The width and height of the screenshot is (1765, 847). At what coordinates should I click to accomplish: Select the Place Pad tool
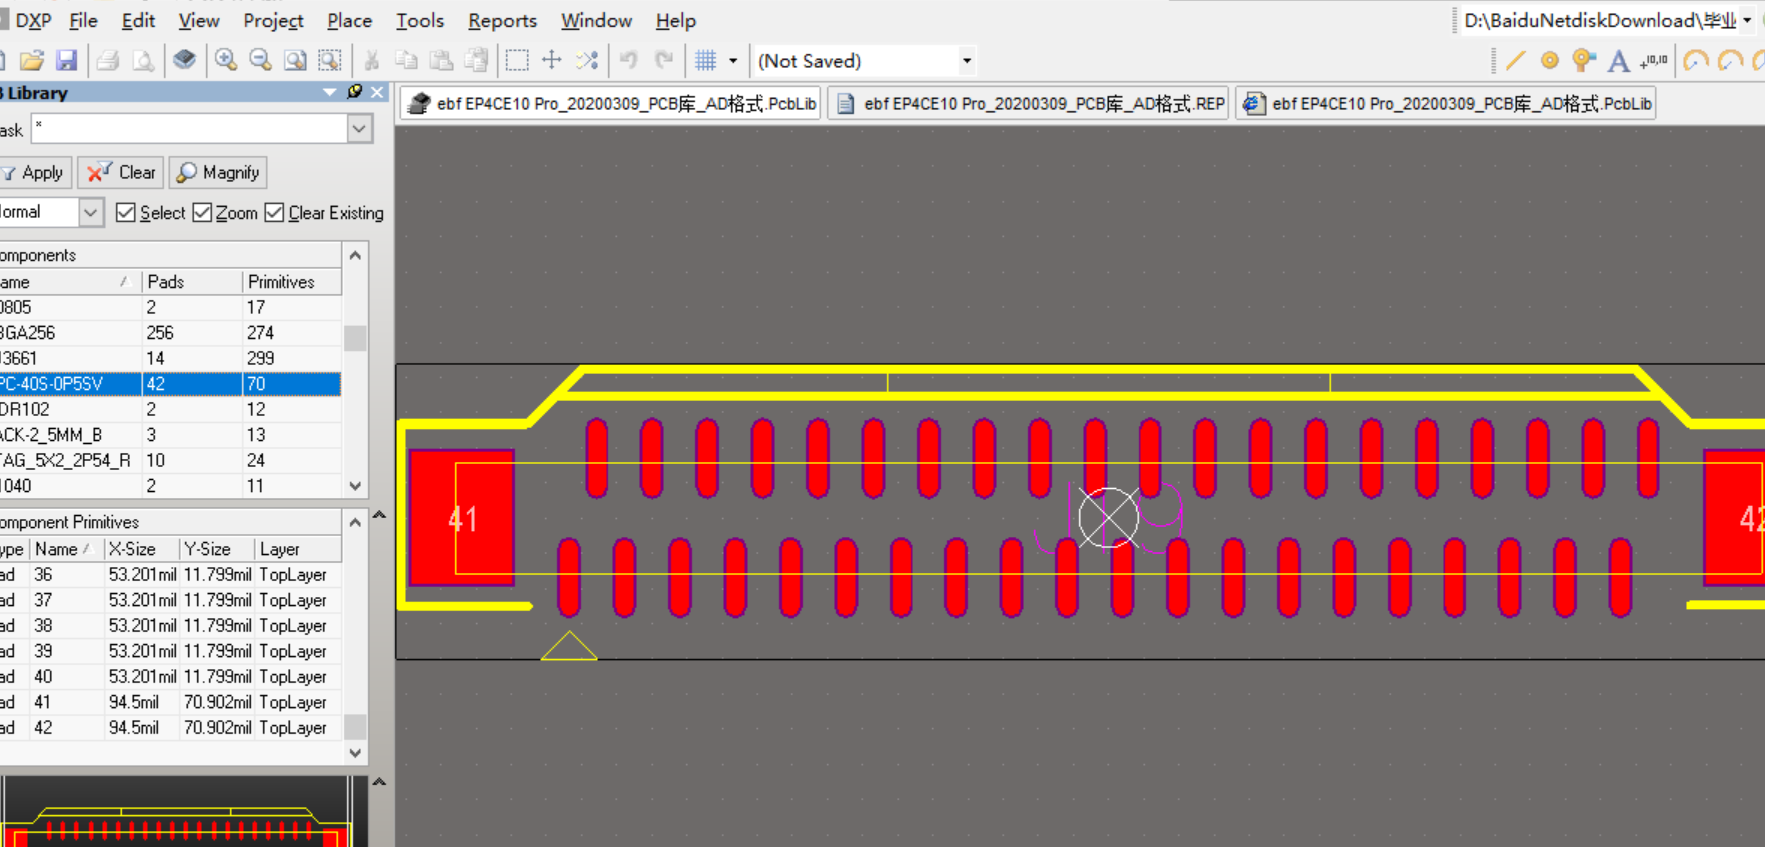1550,61
